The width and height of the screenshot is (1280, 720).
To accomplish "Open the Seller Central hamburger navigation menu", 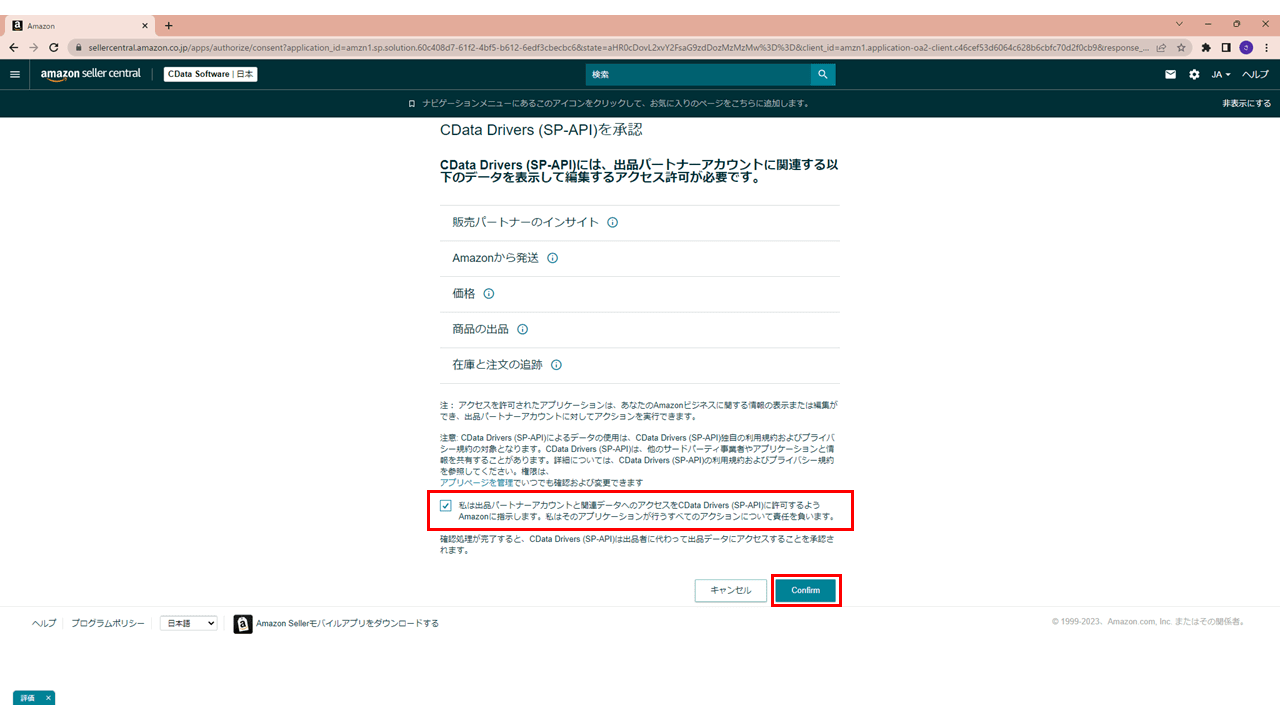I will (x=15, y=74).
